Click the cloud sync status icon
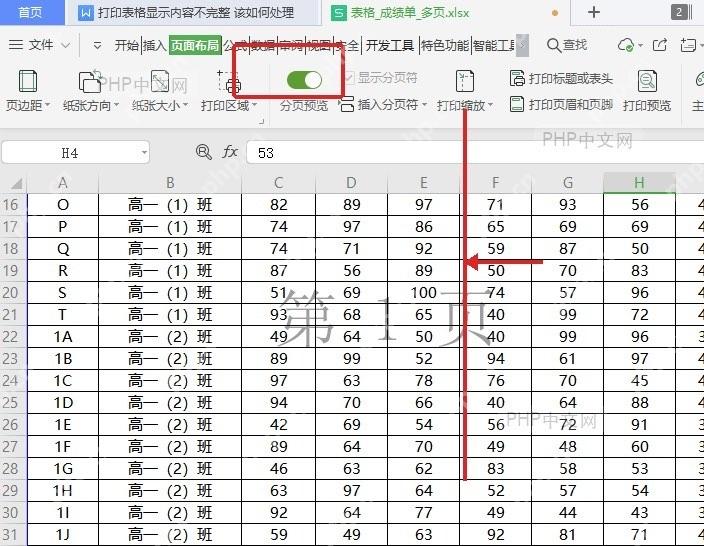This screenshot has height=546, width=704. click(626, 45)
